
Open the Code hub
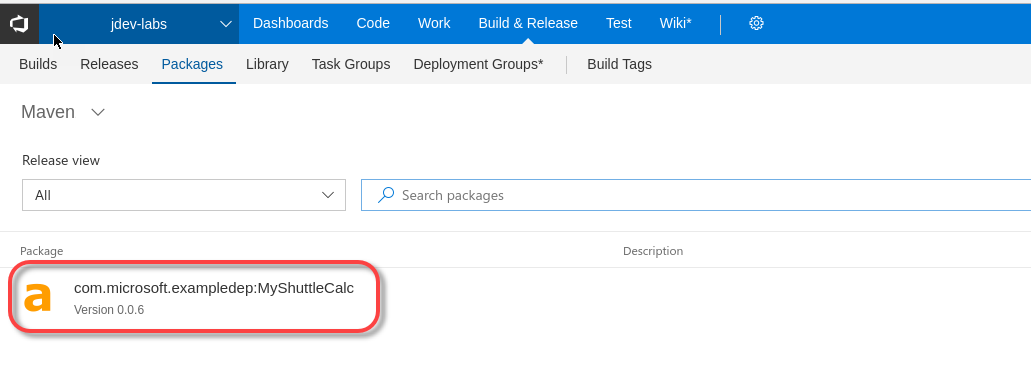[373, 24]
